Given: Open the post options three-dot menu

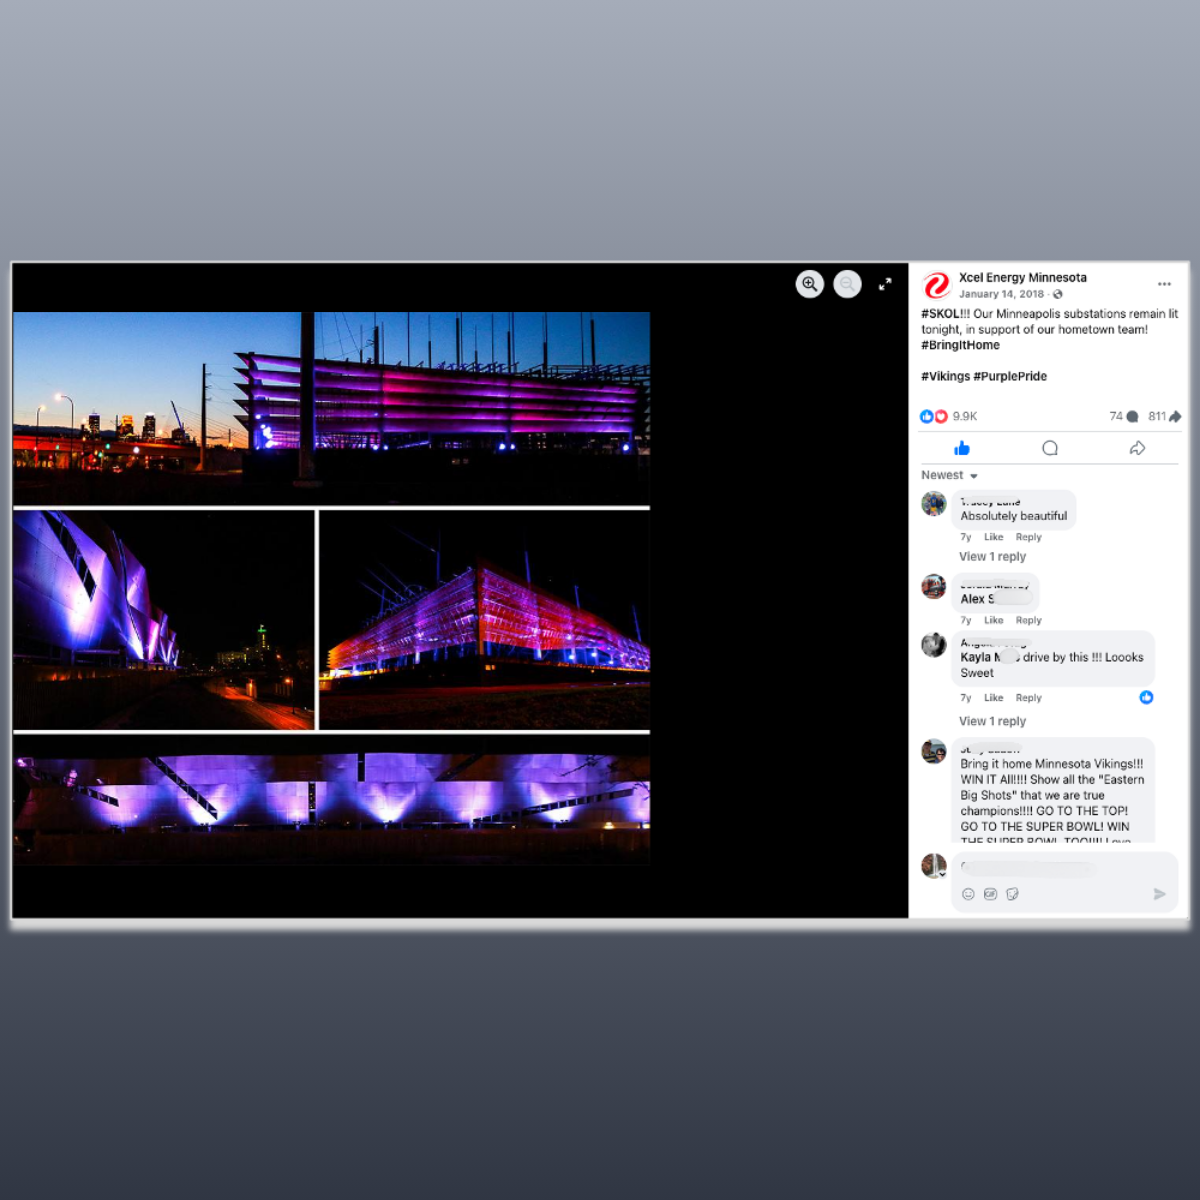Looking at the screenshot, I should point(1164,284).
